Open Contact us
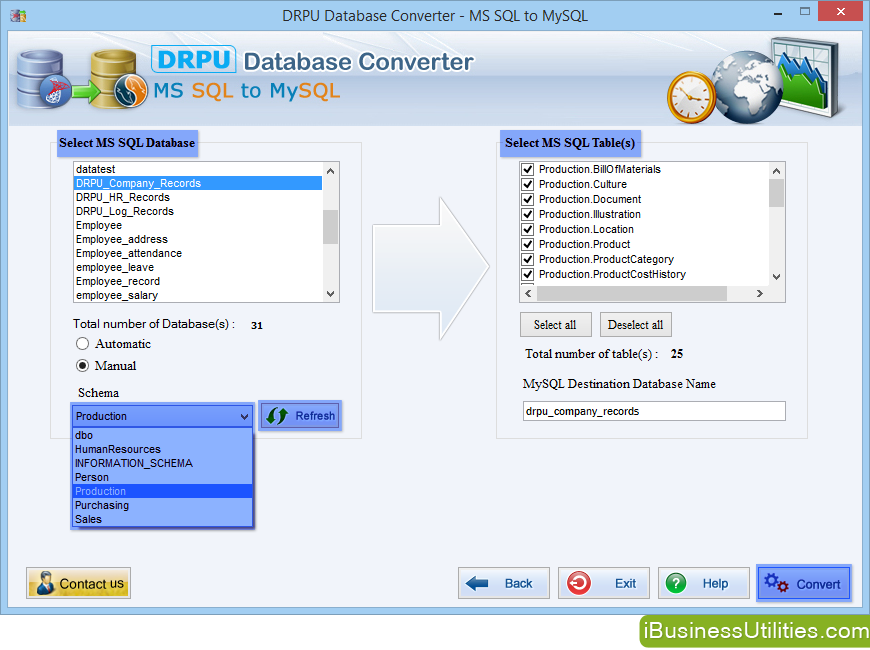This screenshot has height=650, width=870. coord(78,583)
